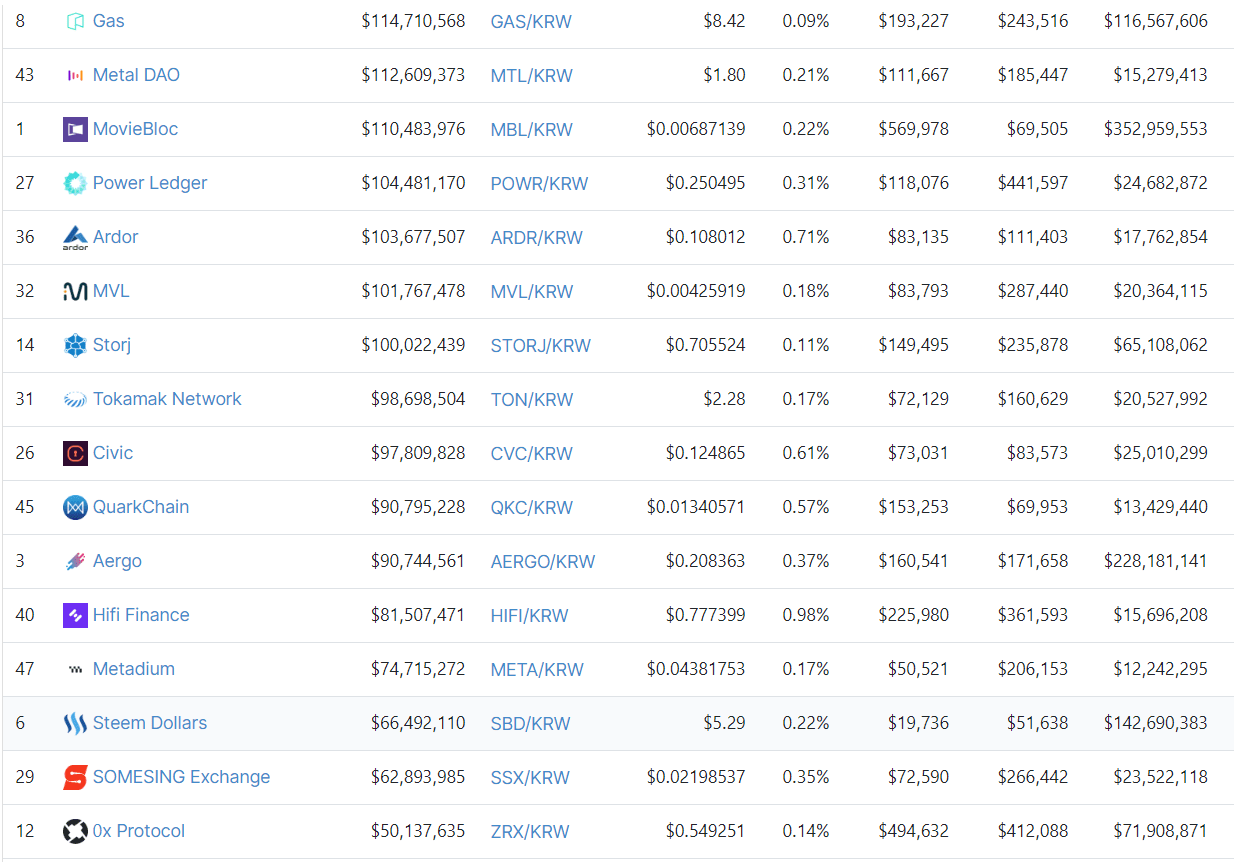Open the MBL/KRW trading pair
Screen dimensions: 1234x862
532,130
